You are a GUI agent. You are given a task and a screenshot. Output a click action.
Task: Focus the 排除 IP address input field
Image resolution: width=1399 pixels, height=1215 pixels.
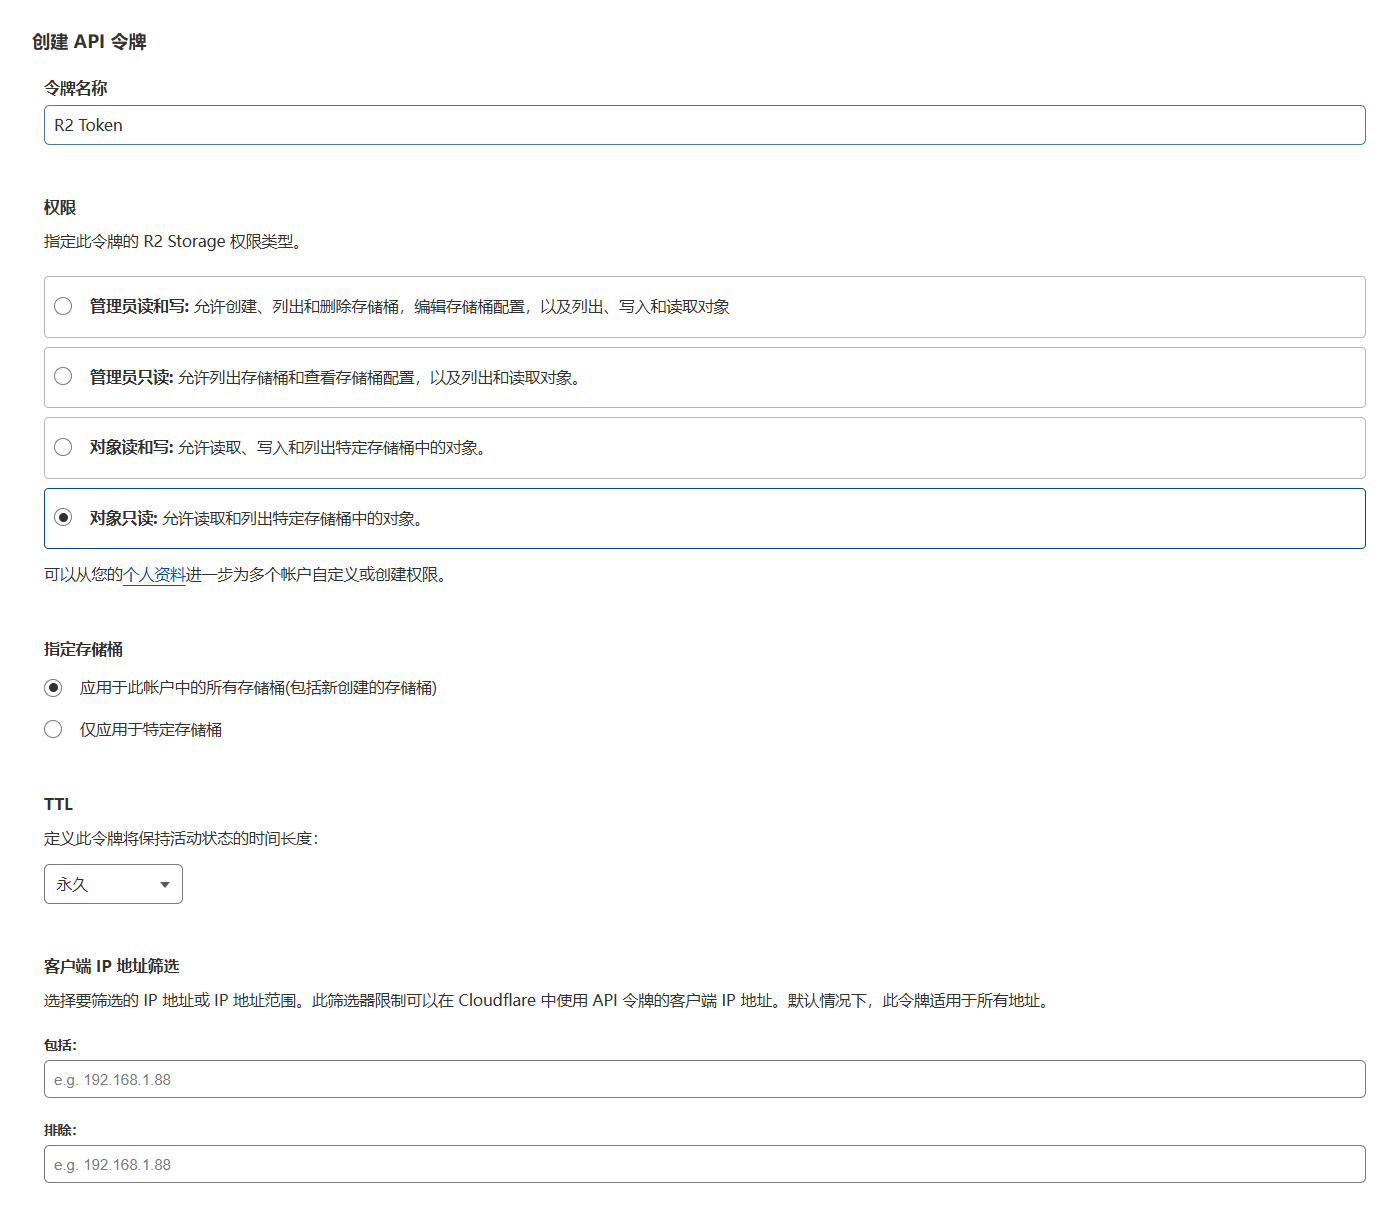[x=704, y=1164]
